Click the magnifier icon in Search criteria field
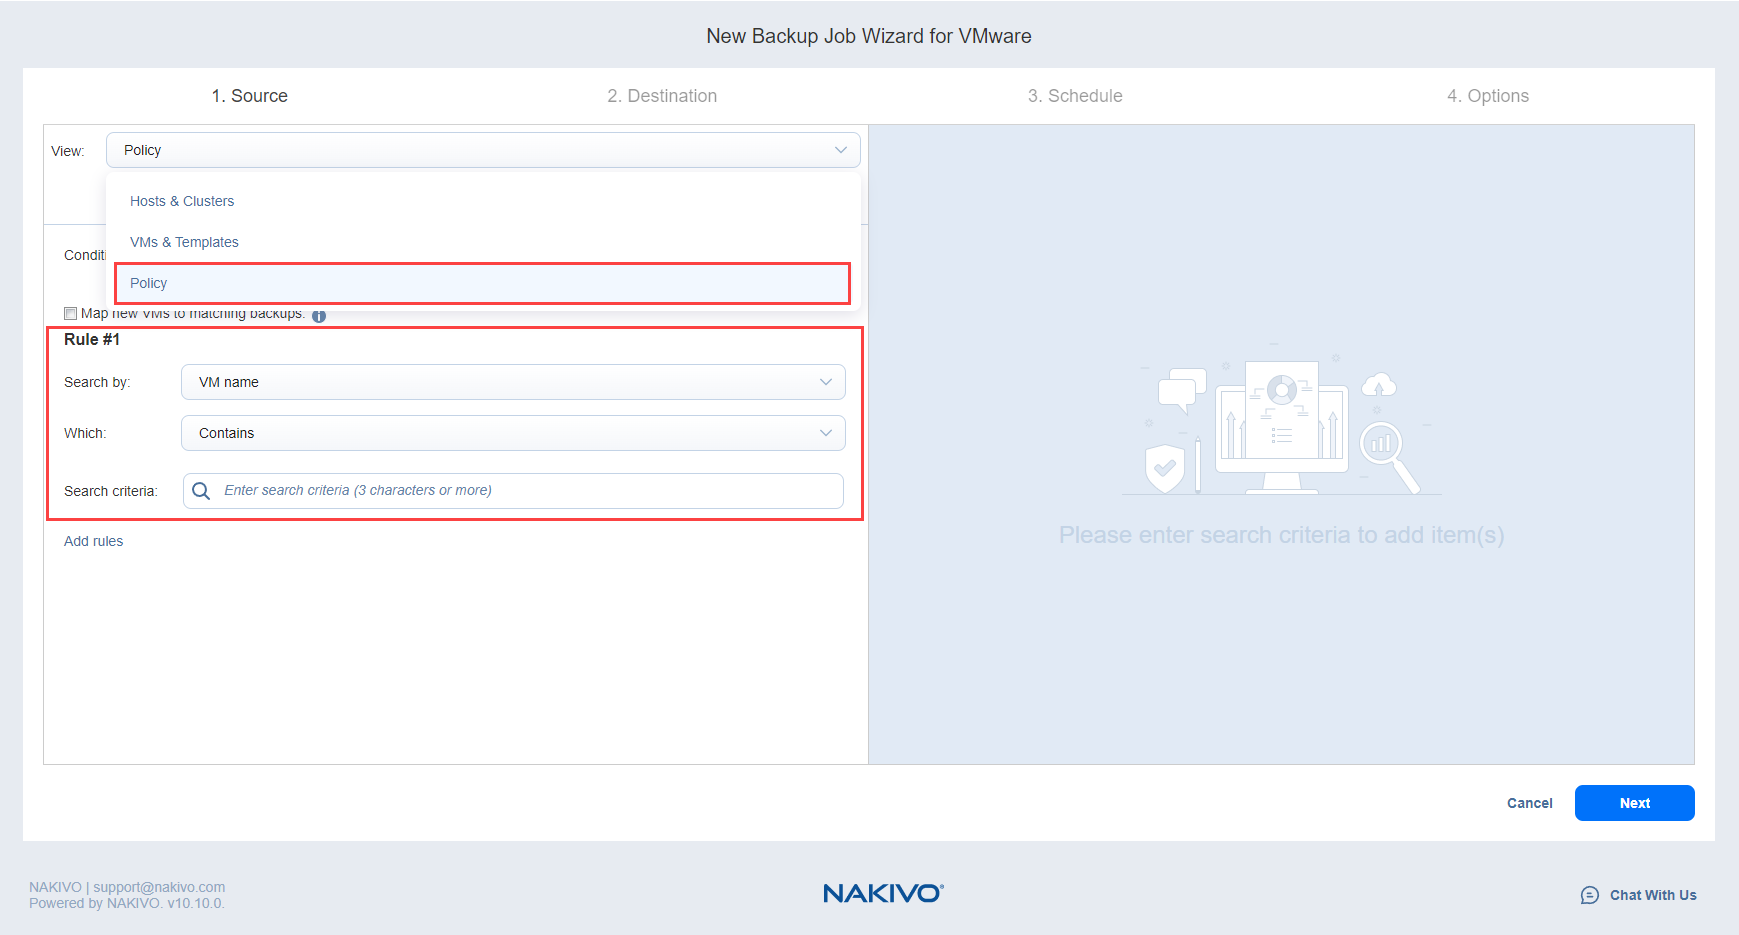The height and width of the screenshot is (935, 1739). pyautogui.click(x=201, y=491)
